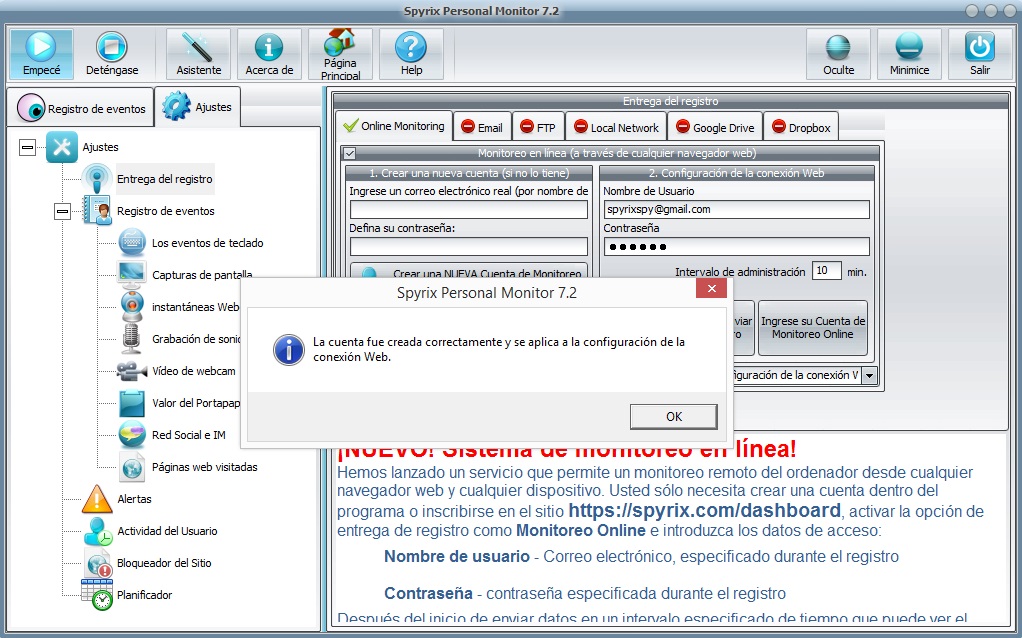
Task: Click the Valor del Portapapeles clipboard icon
Action: point(132,403)
